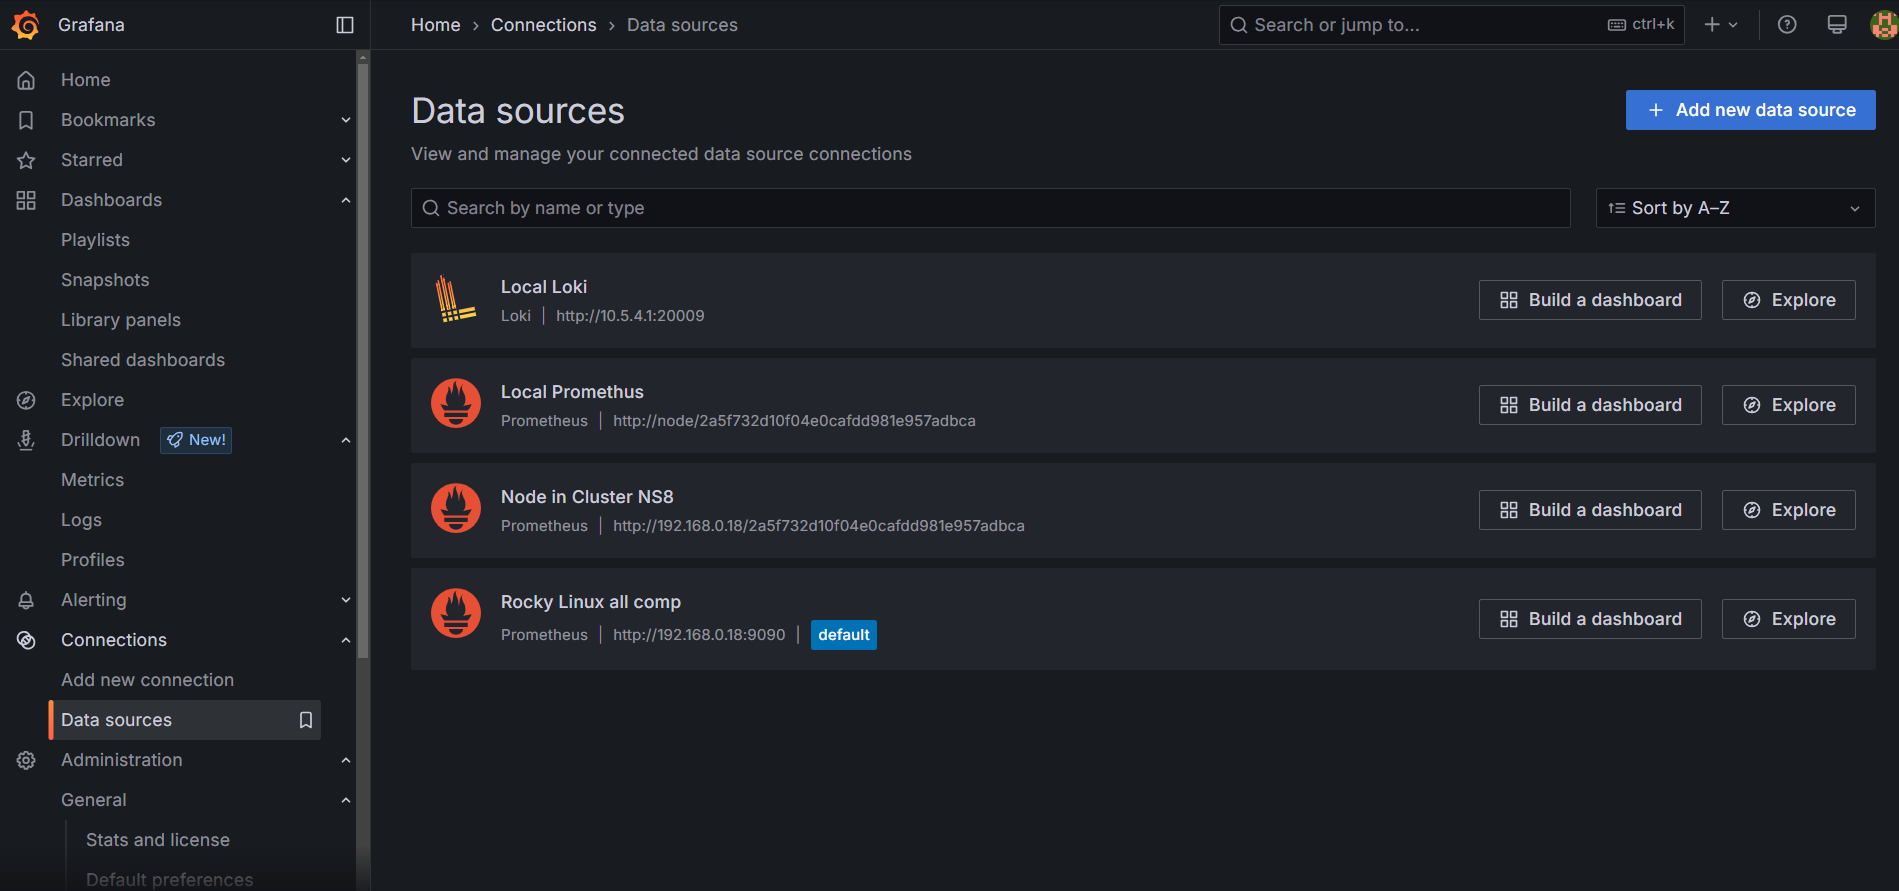1899x891 pixels.
Task: Build a dashboard for Local Loki
Action: (1590, 300)
